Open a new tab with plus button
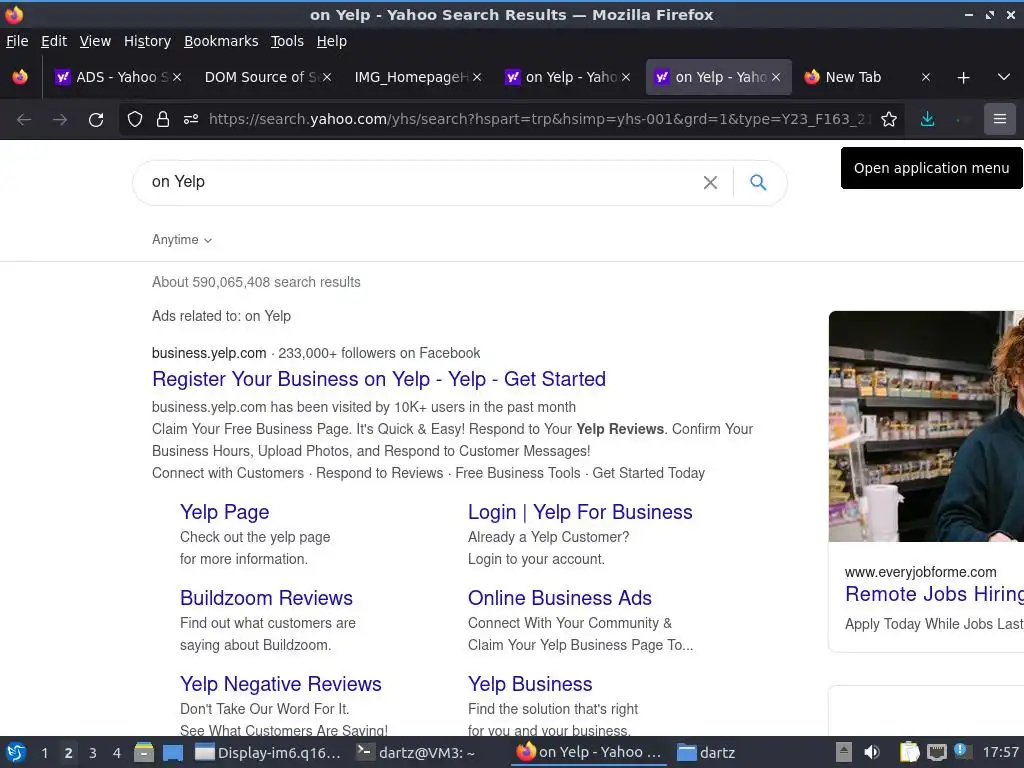The height and width of the screenshot is (768, 1024). click(963, 78)
